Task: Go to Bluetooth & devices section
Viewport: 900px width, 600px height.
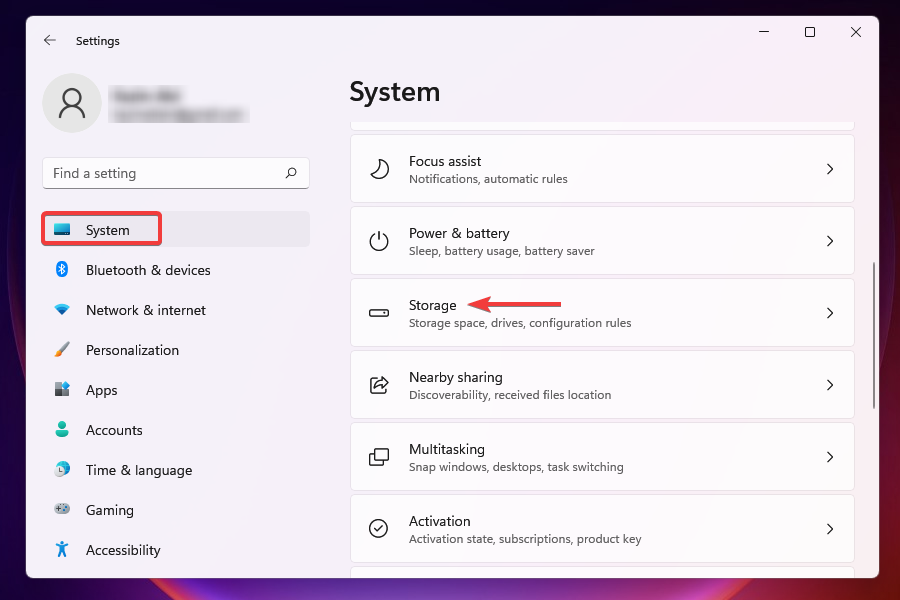Action: click(x=176, y=269)
